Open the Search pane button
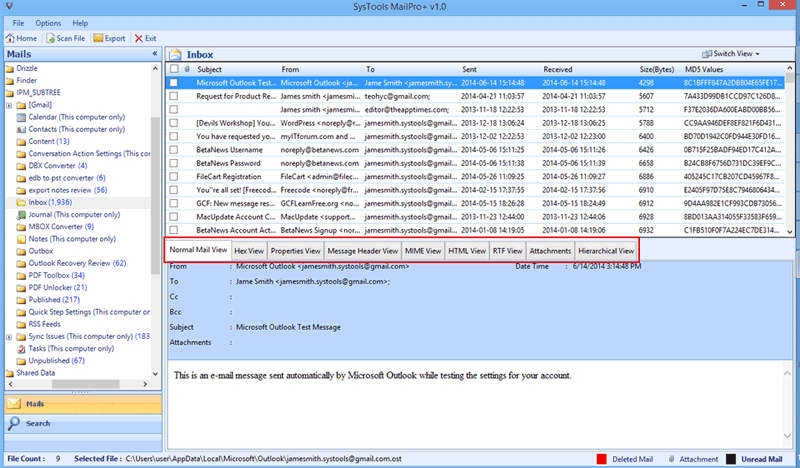This screenshot has width=800, height=468. (x=83, y=423)
